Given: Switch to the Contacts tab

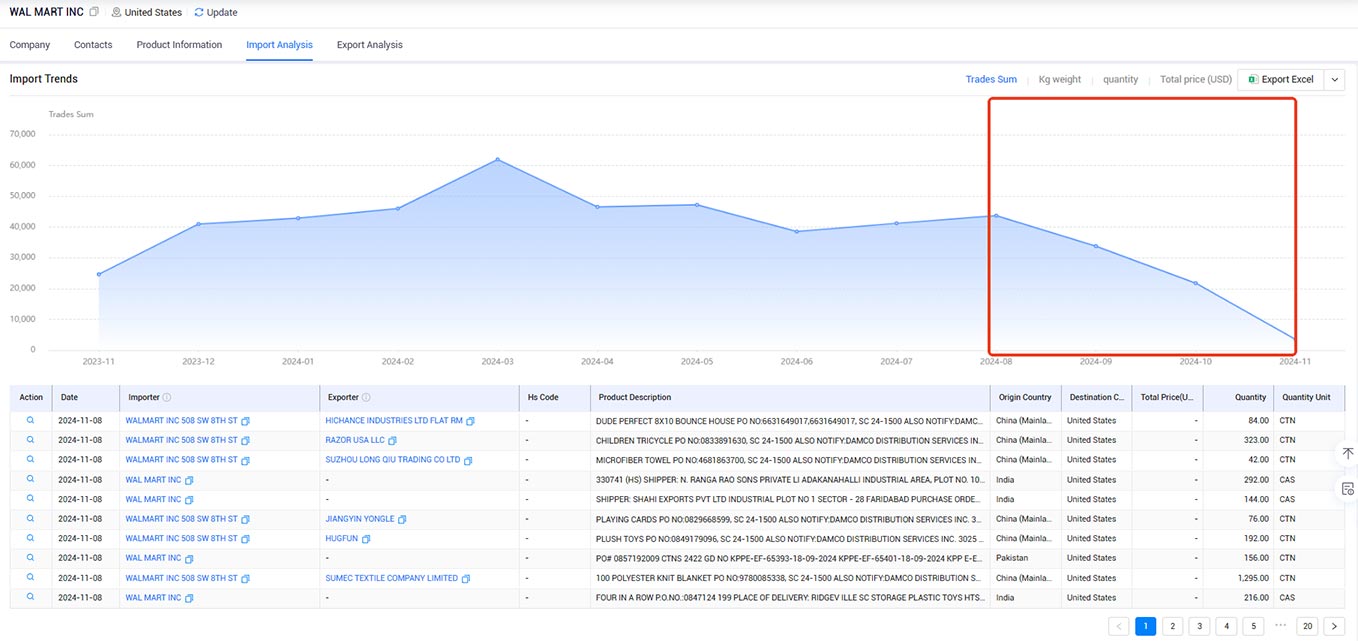Looking at the screenshot, I should (x=93, y=45).
